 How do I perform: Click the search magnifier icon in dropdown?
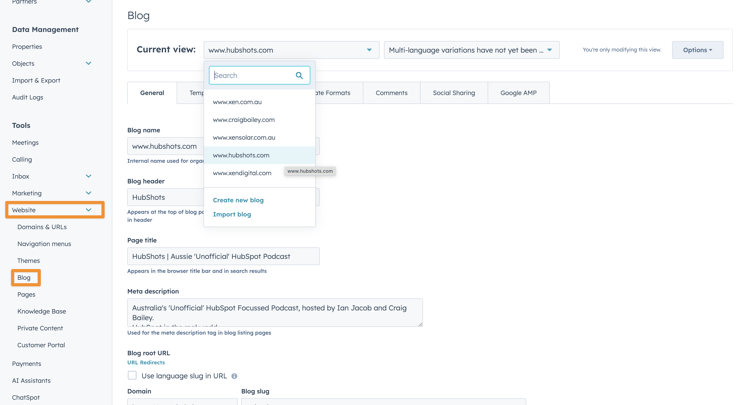(299, 76)
